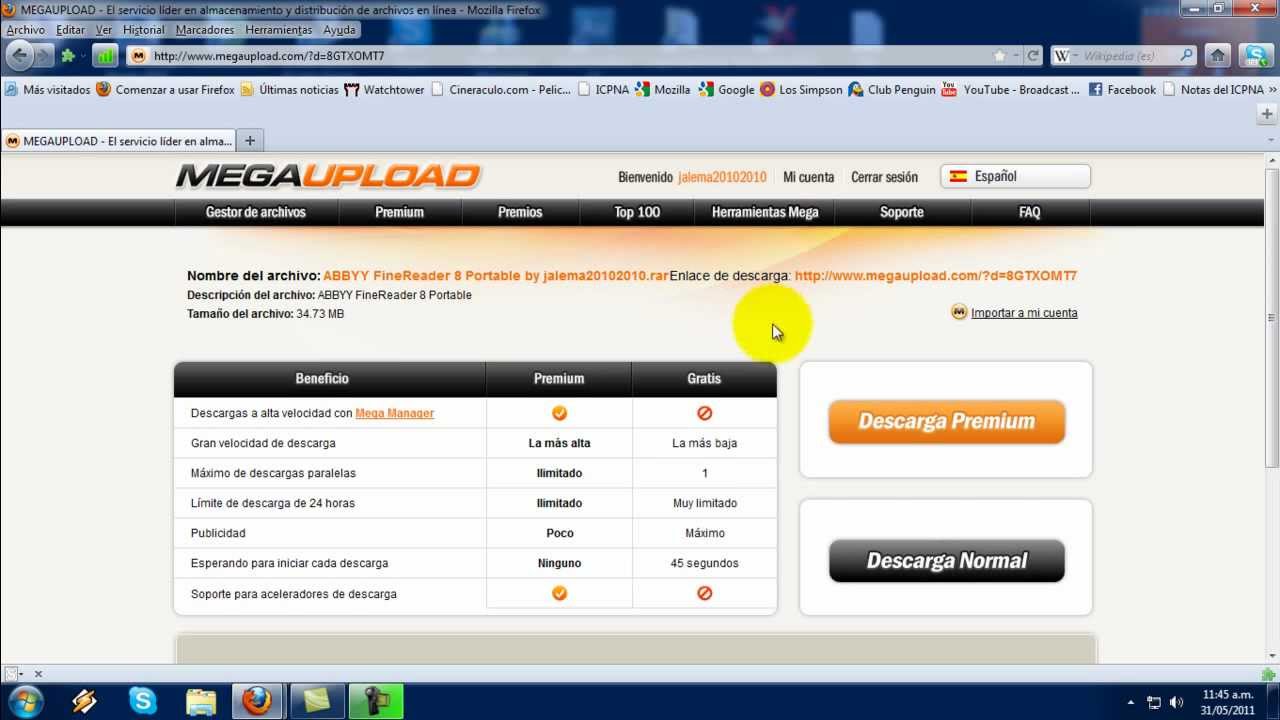Open Herramientas Mega nav tab

click(x=765, y=212)
